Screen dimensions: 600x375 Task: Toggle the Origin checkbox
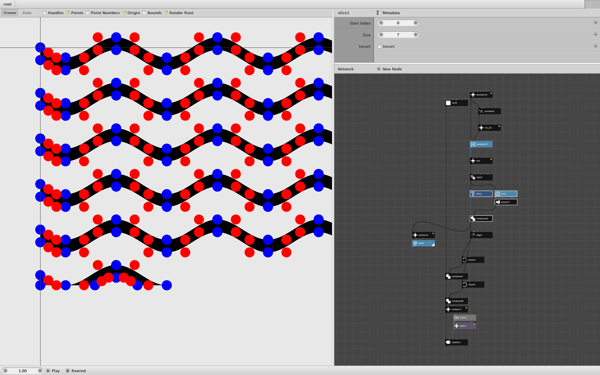pyautogui.click(x=124, y=13)
